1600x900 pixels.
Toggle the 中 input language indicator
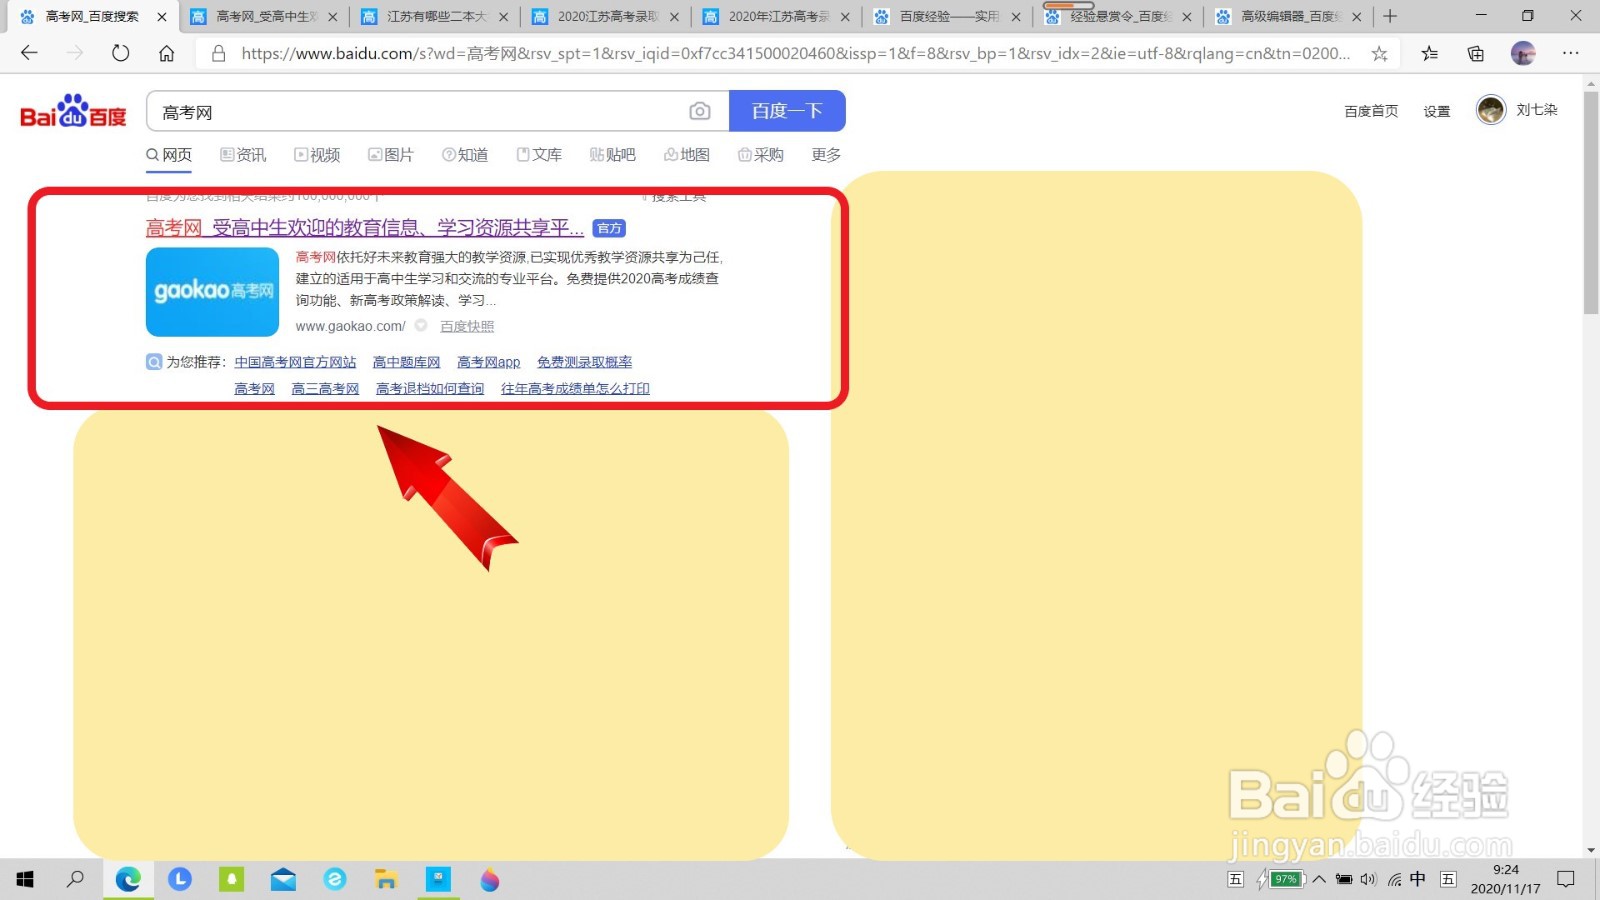pos(1418,879)
